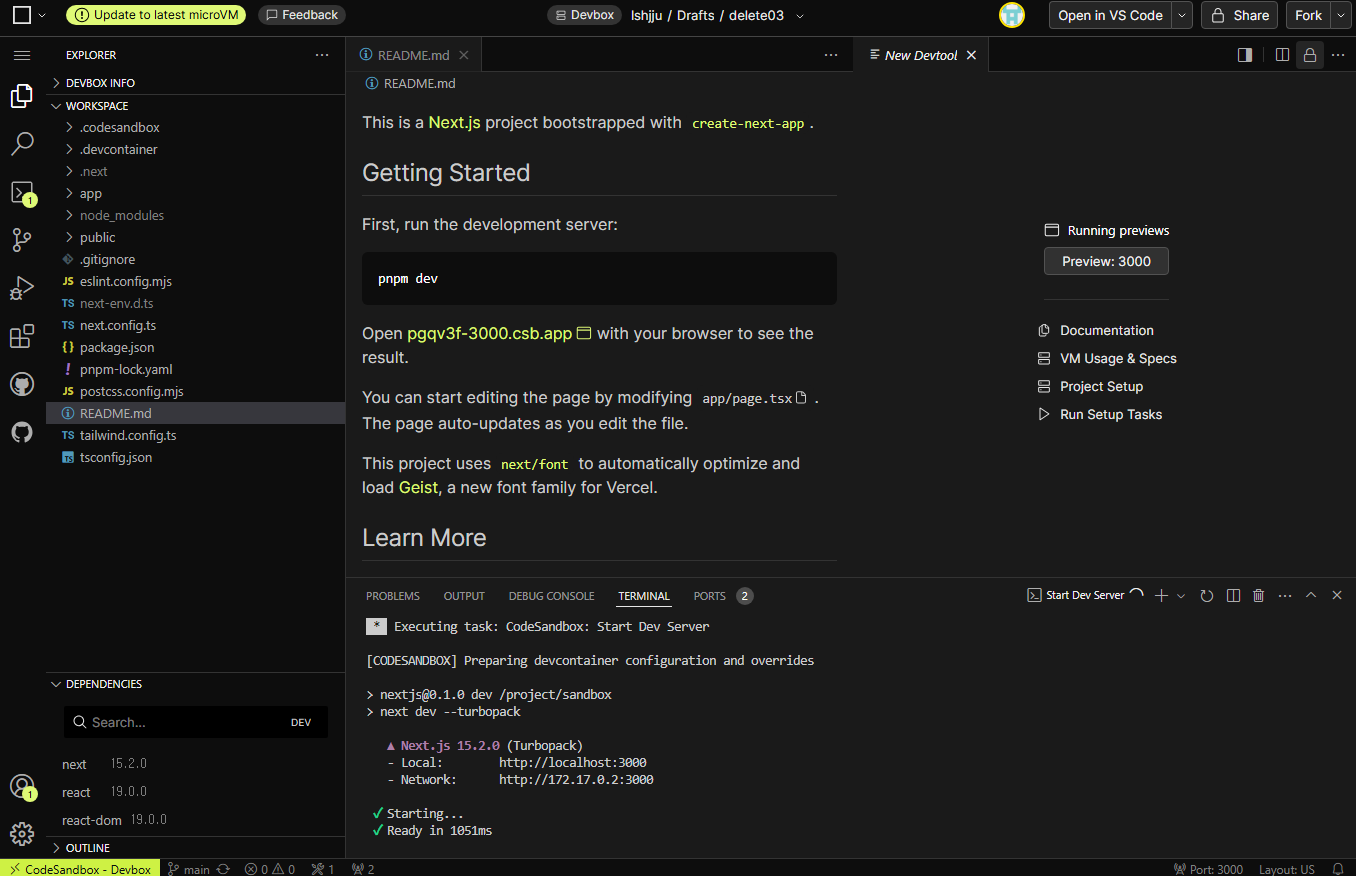This screenshot has width=1356, height=876.
Task: Click CodeSandbox - Devbox remote indicator
Action: [x=80, y=869]
